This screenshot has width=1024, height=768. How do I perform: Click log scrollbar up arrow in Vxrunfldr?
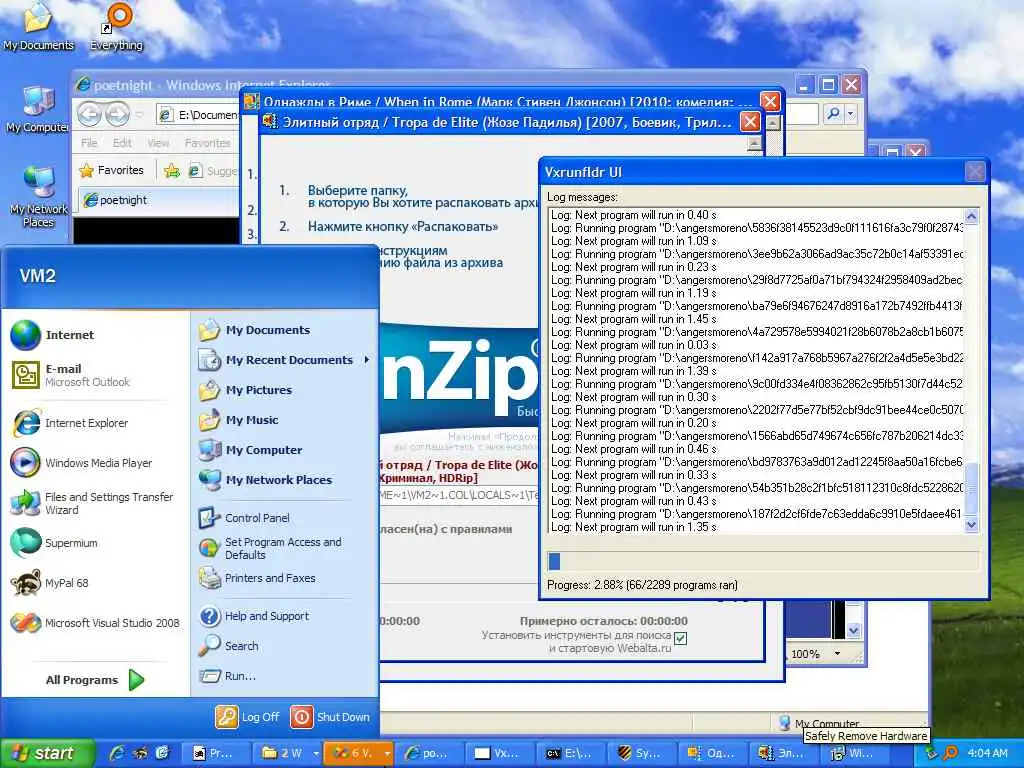pyautogui.click(x=971, y=216)
